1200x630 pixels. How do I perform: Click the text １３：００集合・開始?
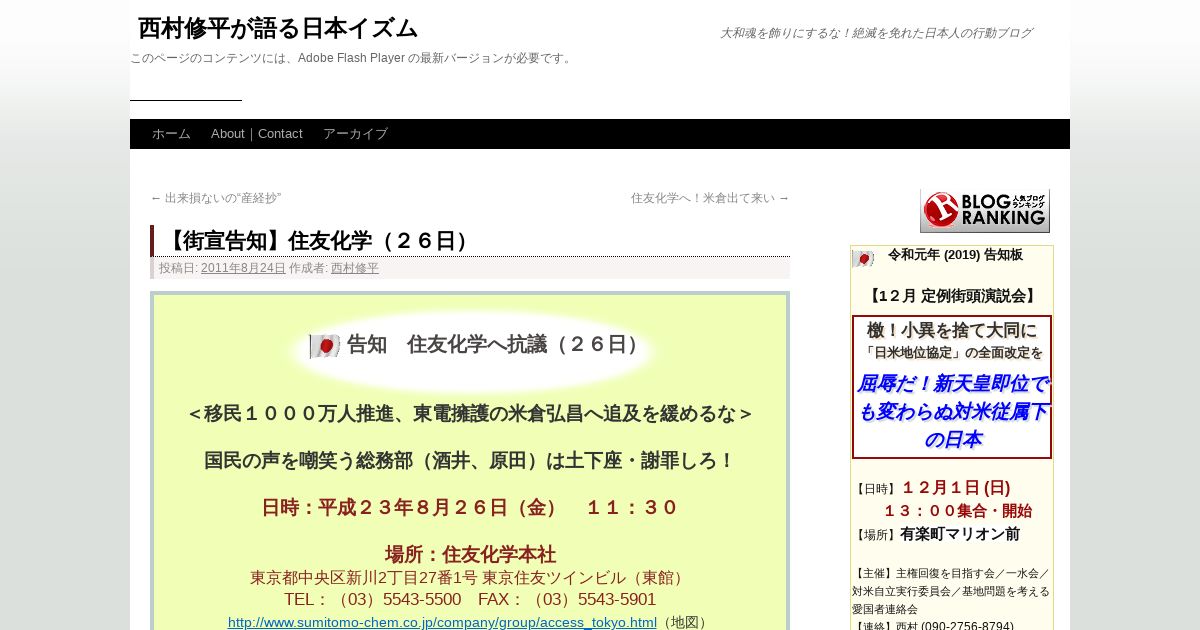[x=957, y=511]
